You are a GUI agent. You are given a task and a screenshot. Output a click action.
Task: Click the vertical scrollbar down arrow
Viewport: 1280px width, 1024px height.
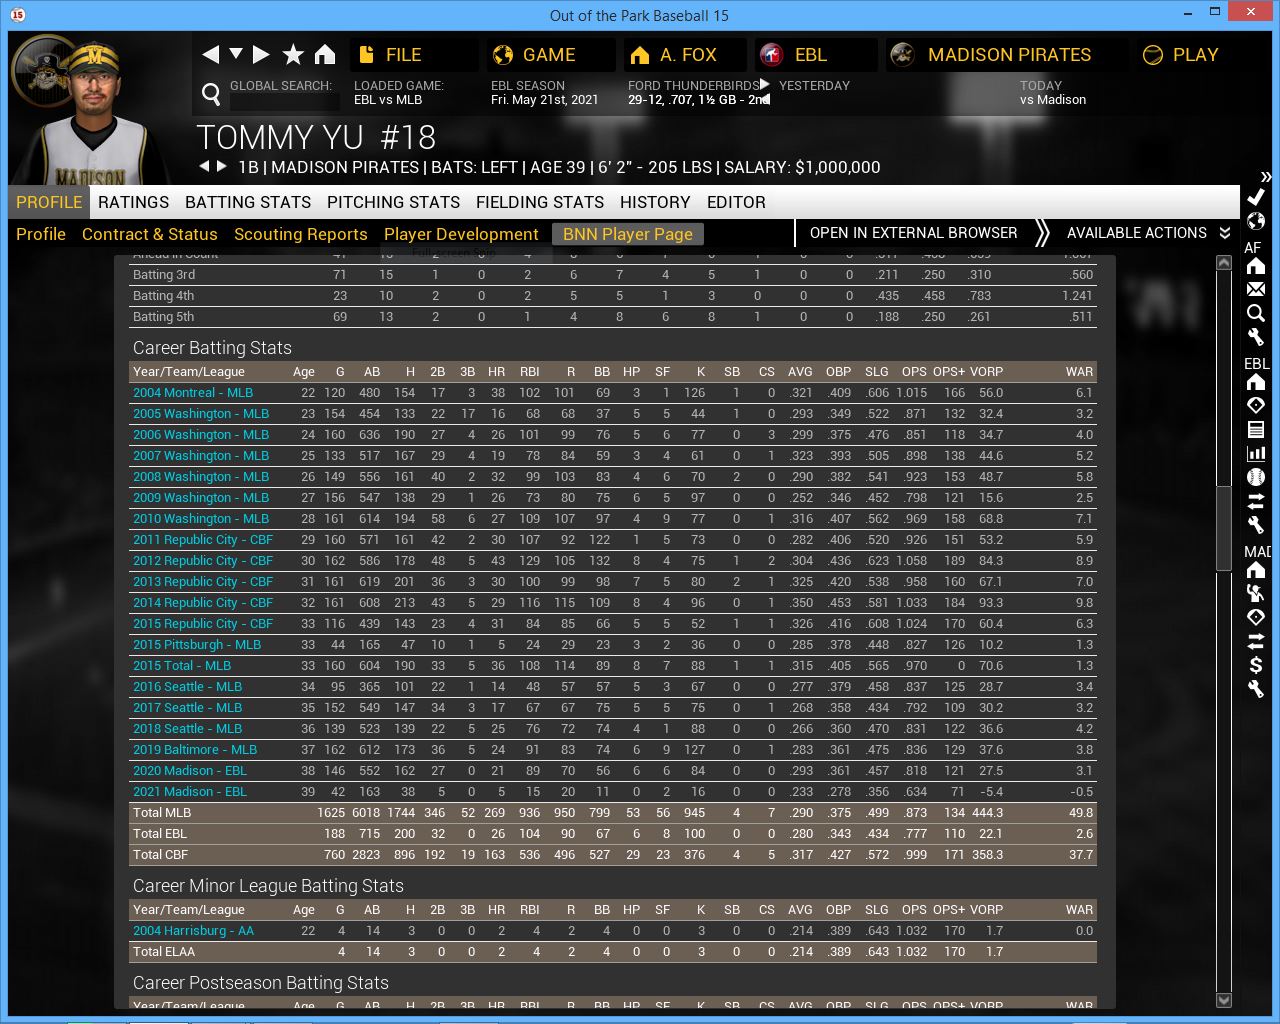[x=1223, y=1000]
